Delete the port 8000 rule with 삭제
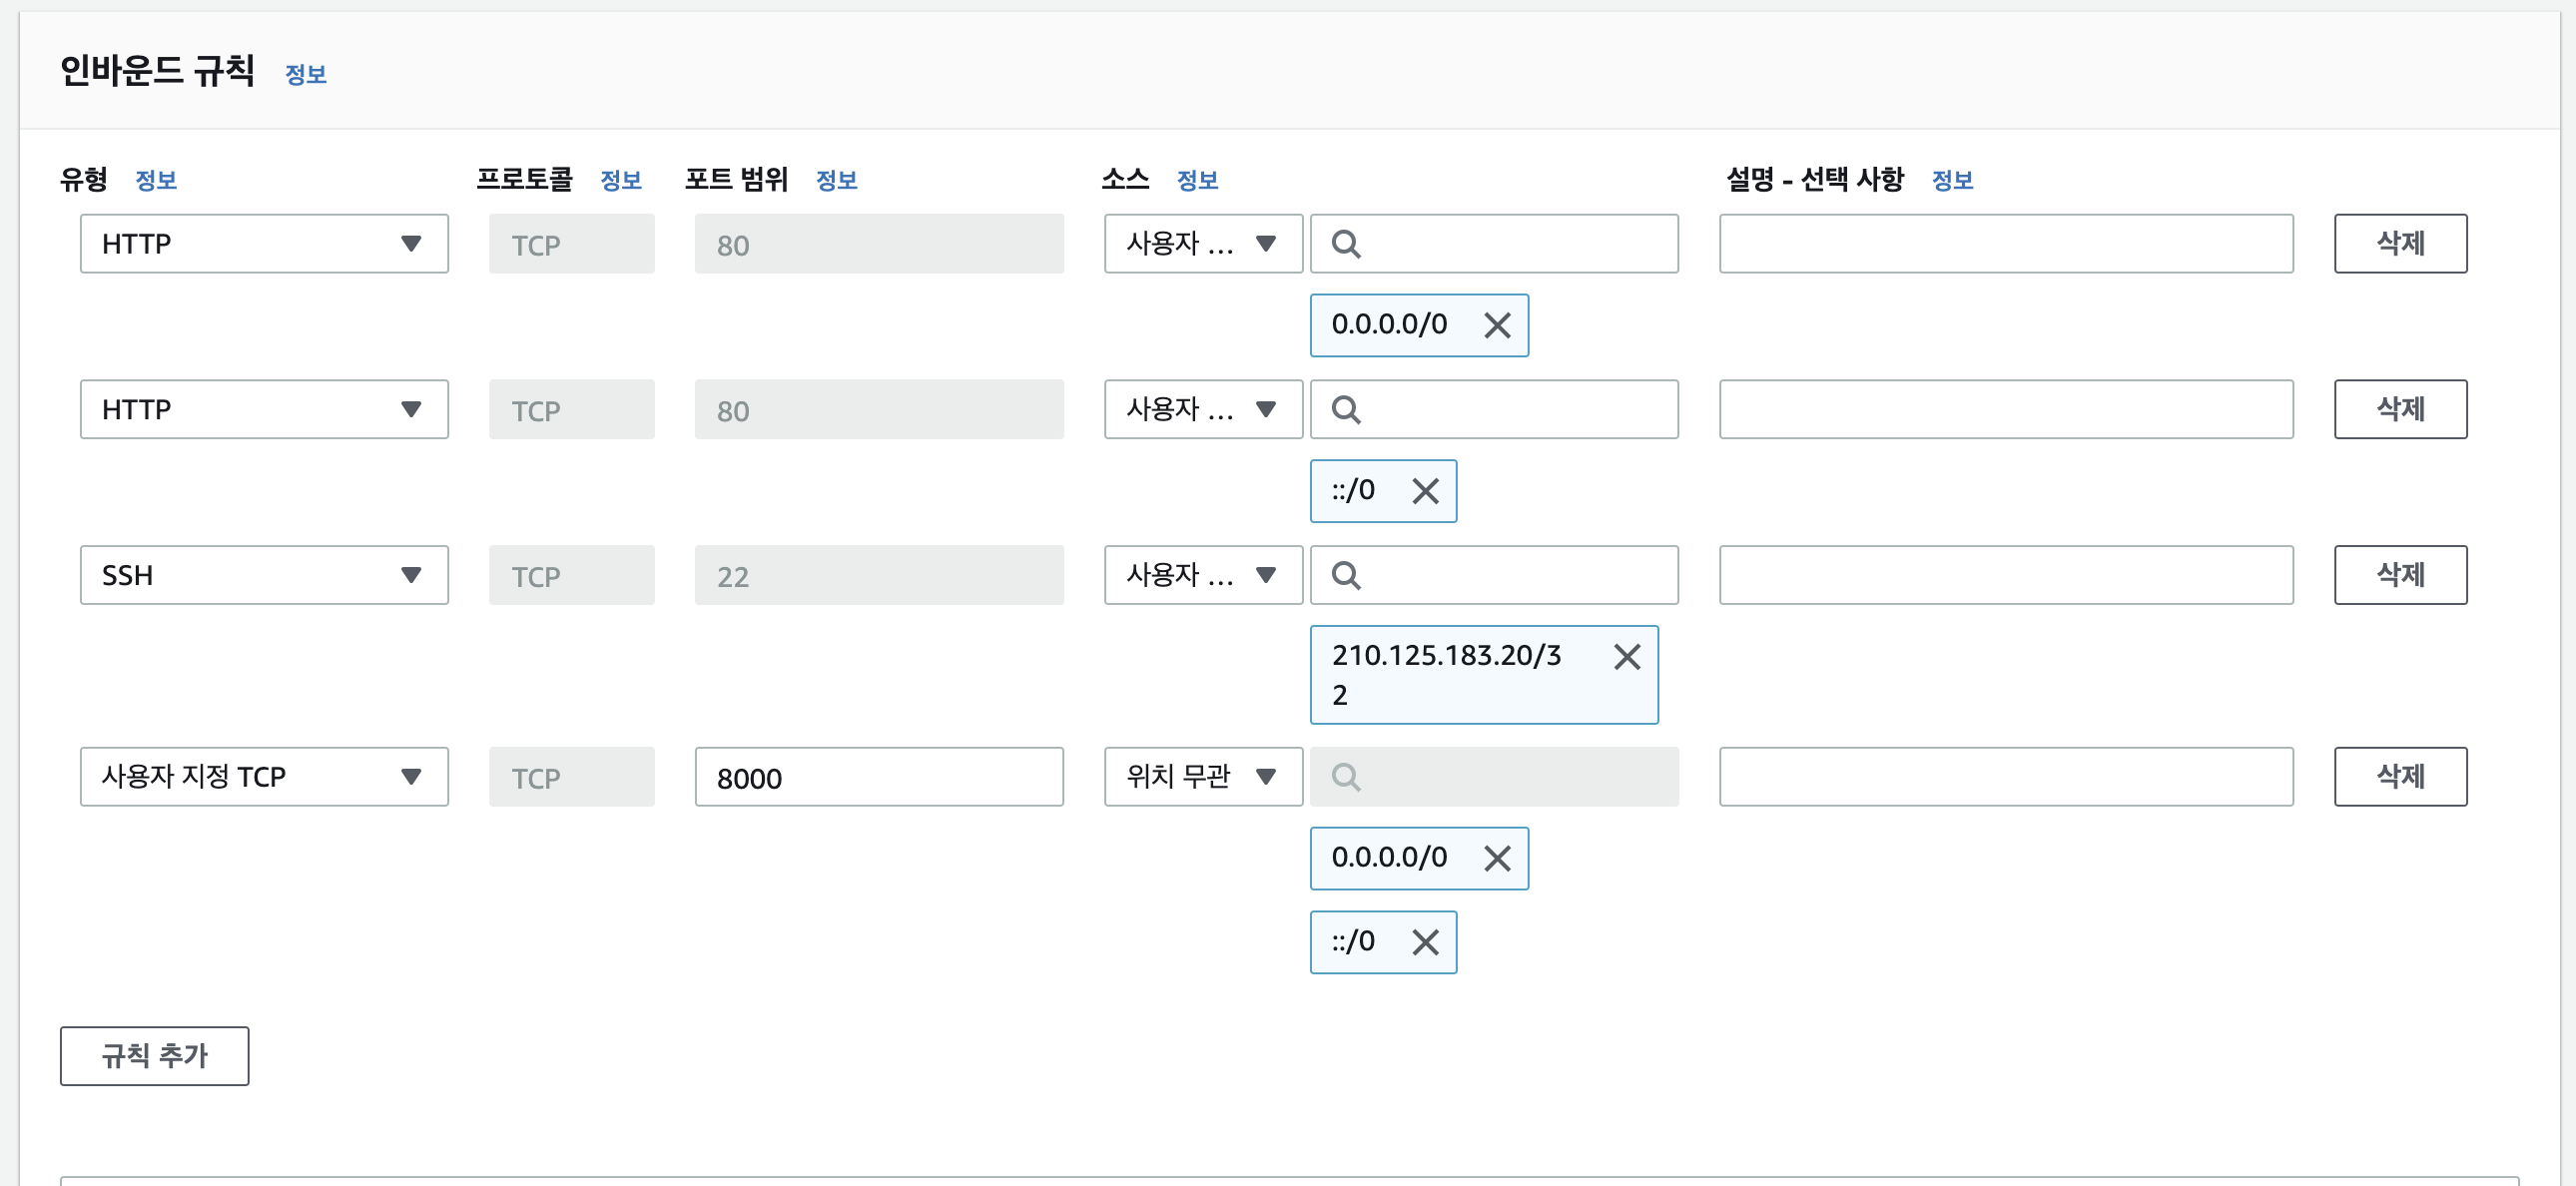 (x=2399, y=776)
